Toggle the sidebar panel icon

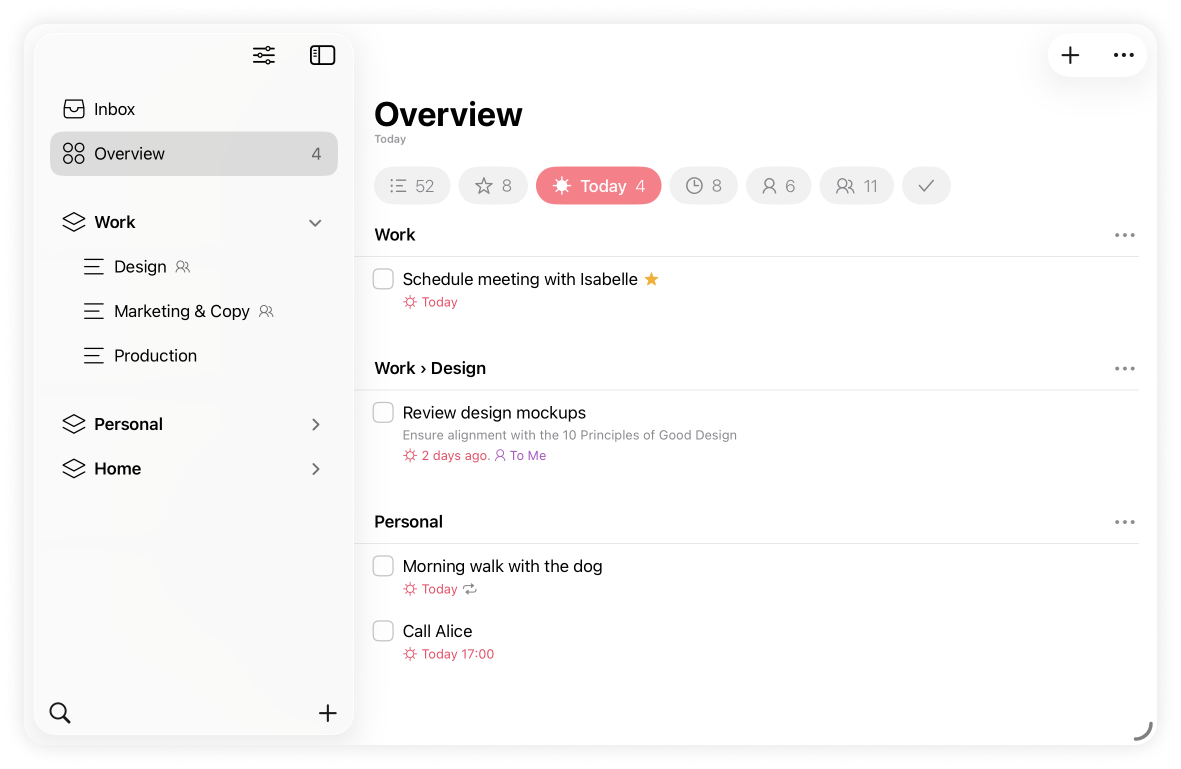tap(322, 56)
